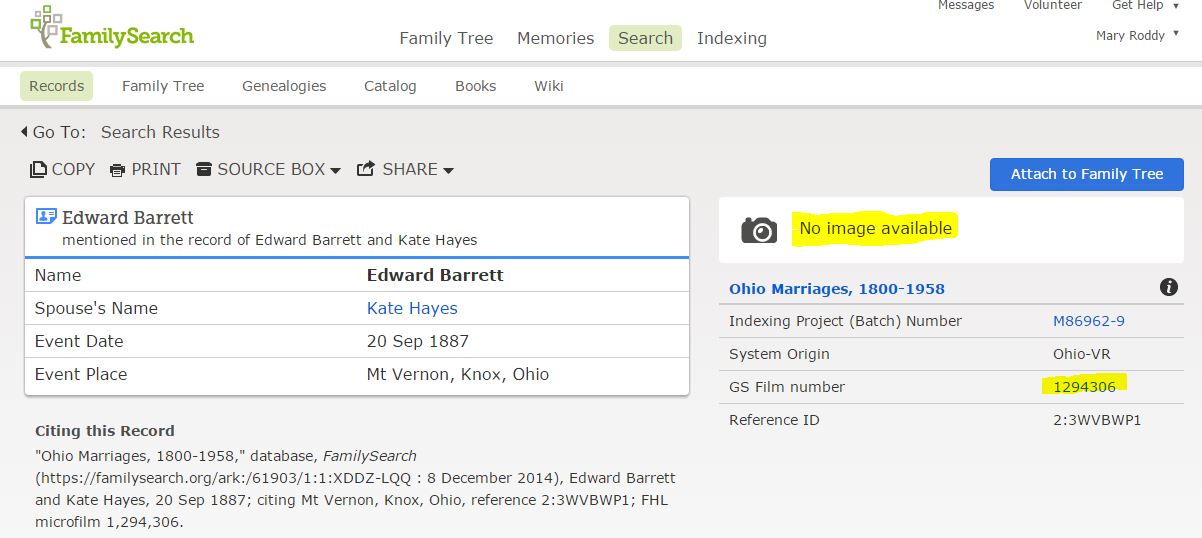This screenshot has width=1202, height=538.
Task: Click the FamilySearch tree logo
Action: [44, 28]
